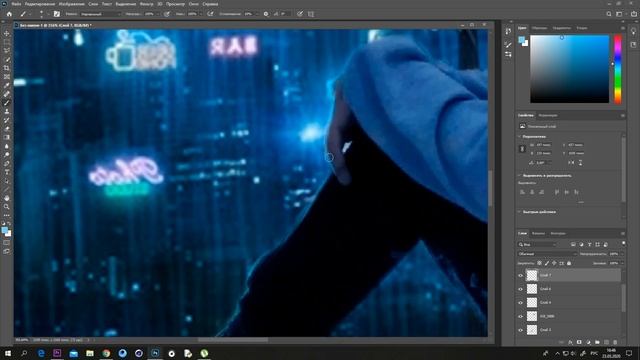The height and width of the screenshot is (360, 640).
Task: Click the Home icon in options bar
Action: 9,14
